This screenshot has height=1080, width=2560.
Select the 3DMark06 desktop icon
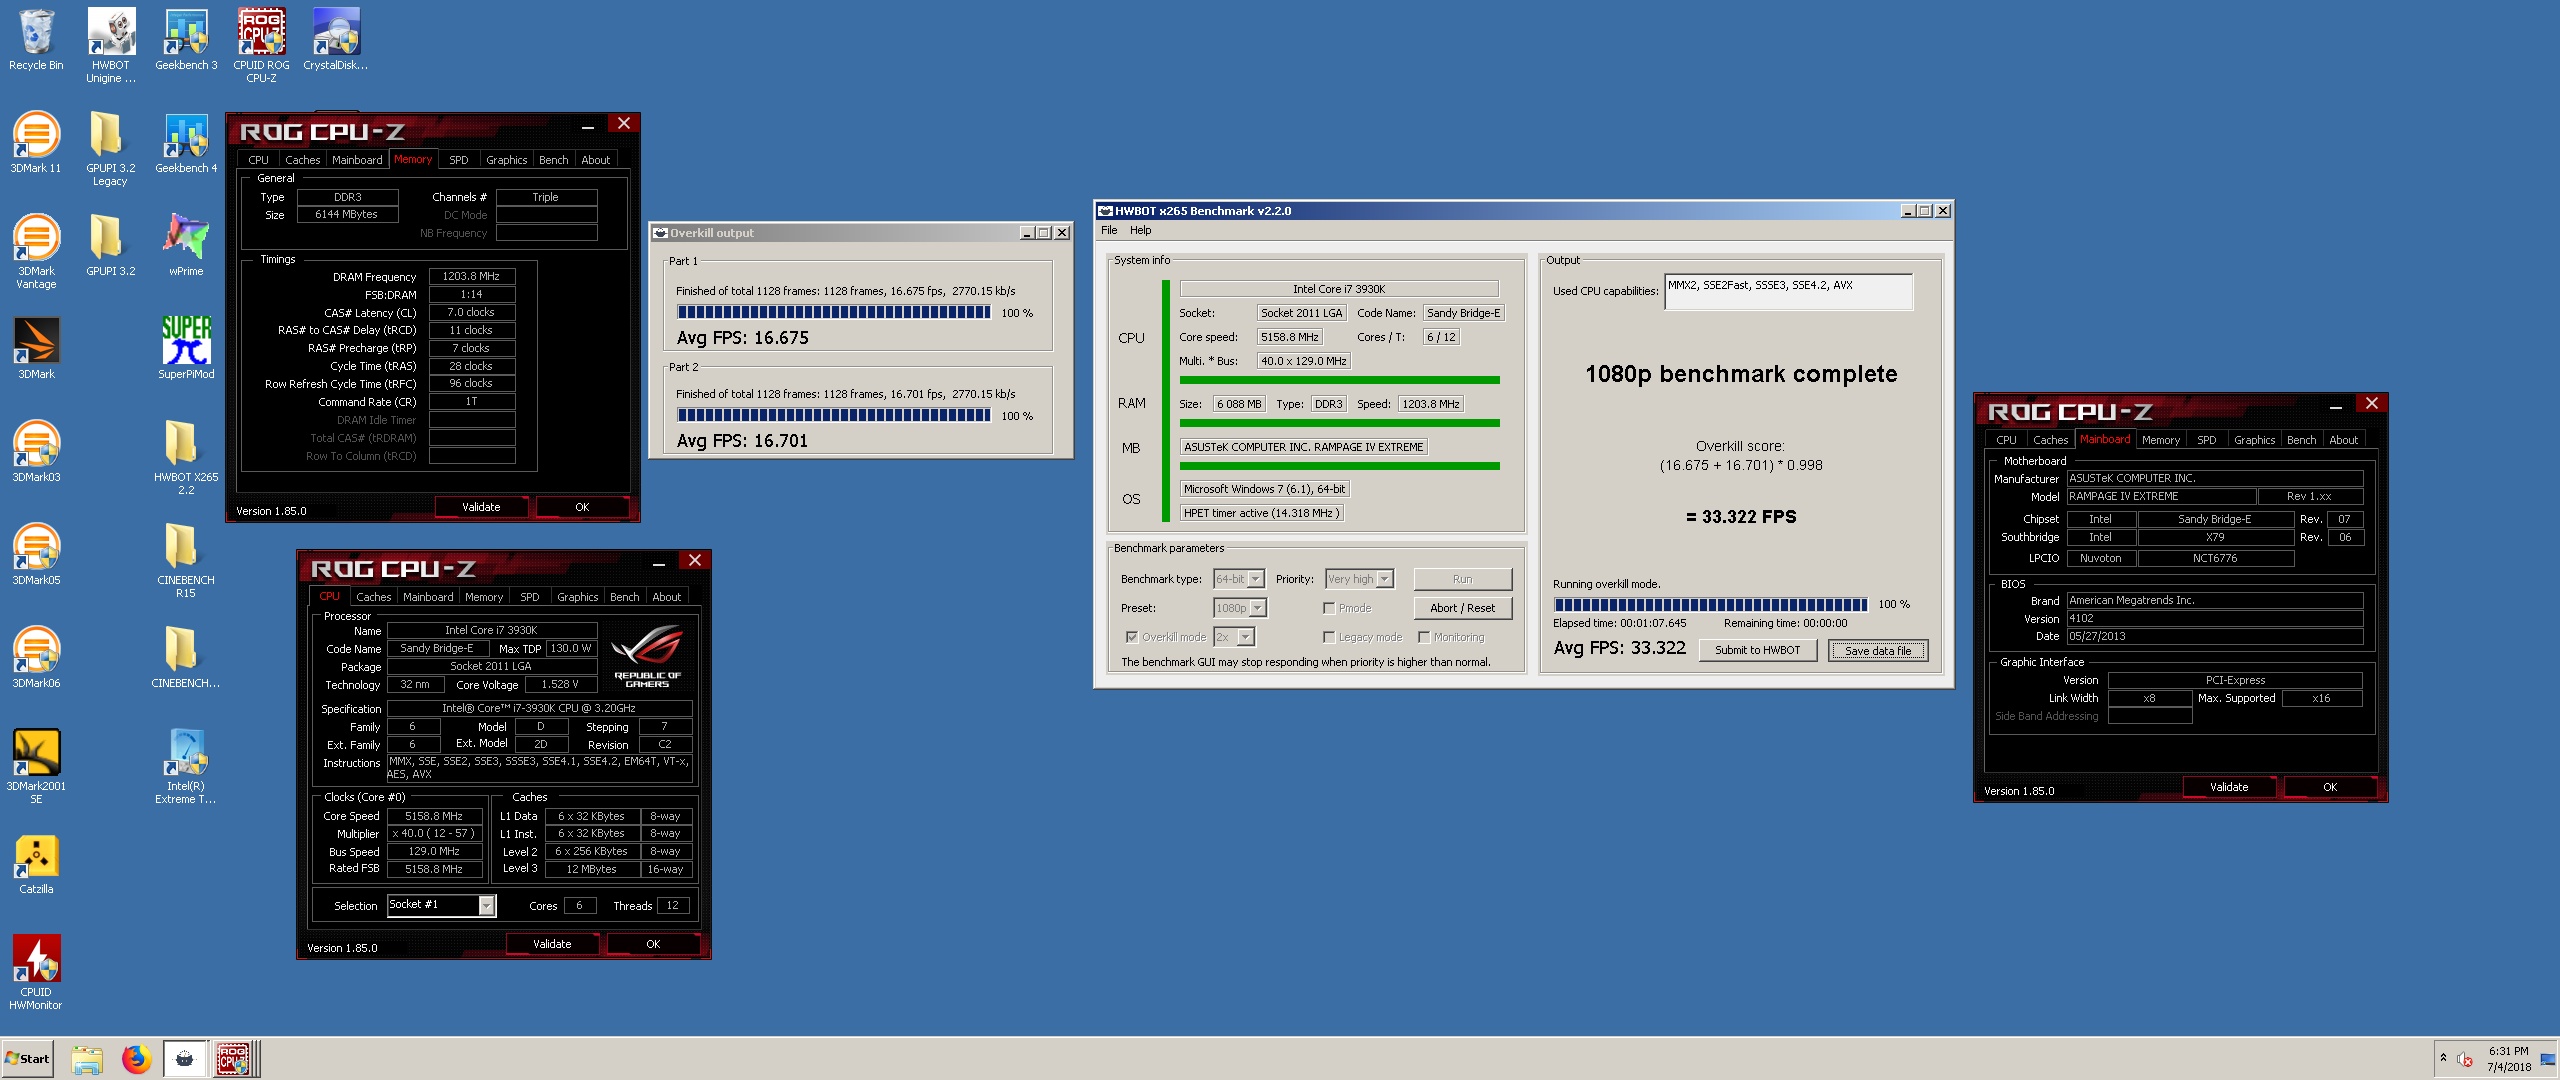(36, 658)
